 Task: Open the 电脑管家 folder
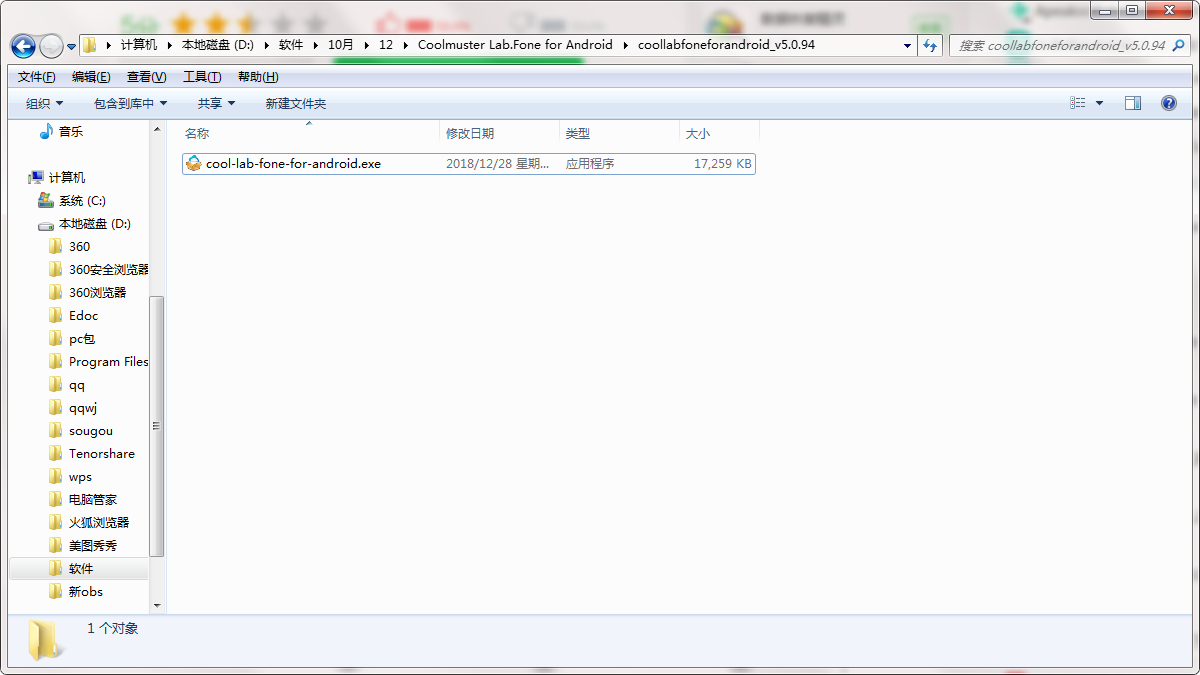click(93, 499)
